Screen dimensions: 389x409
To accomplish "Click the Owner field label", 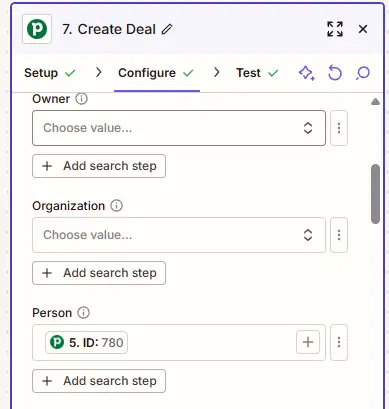I will (x=51, y=99).
